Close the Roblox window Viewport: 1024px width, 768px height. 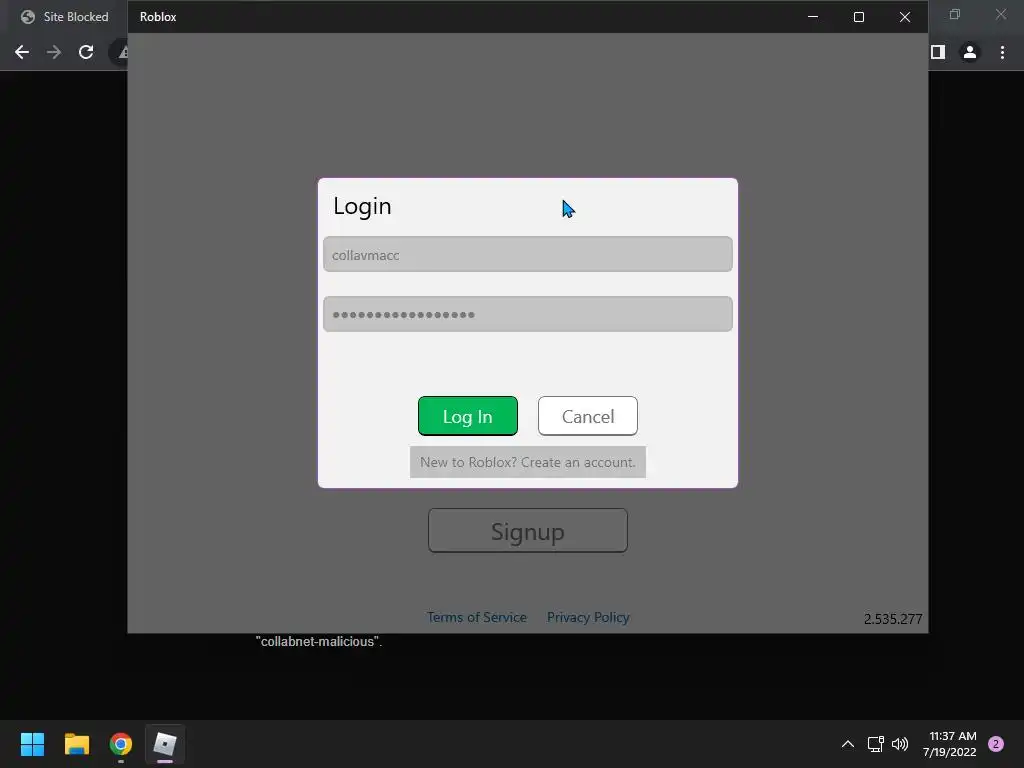point(904,17)
